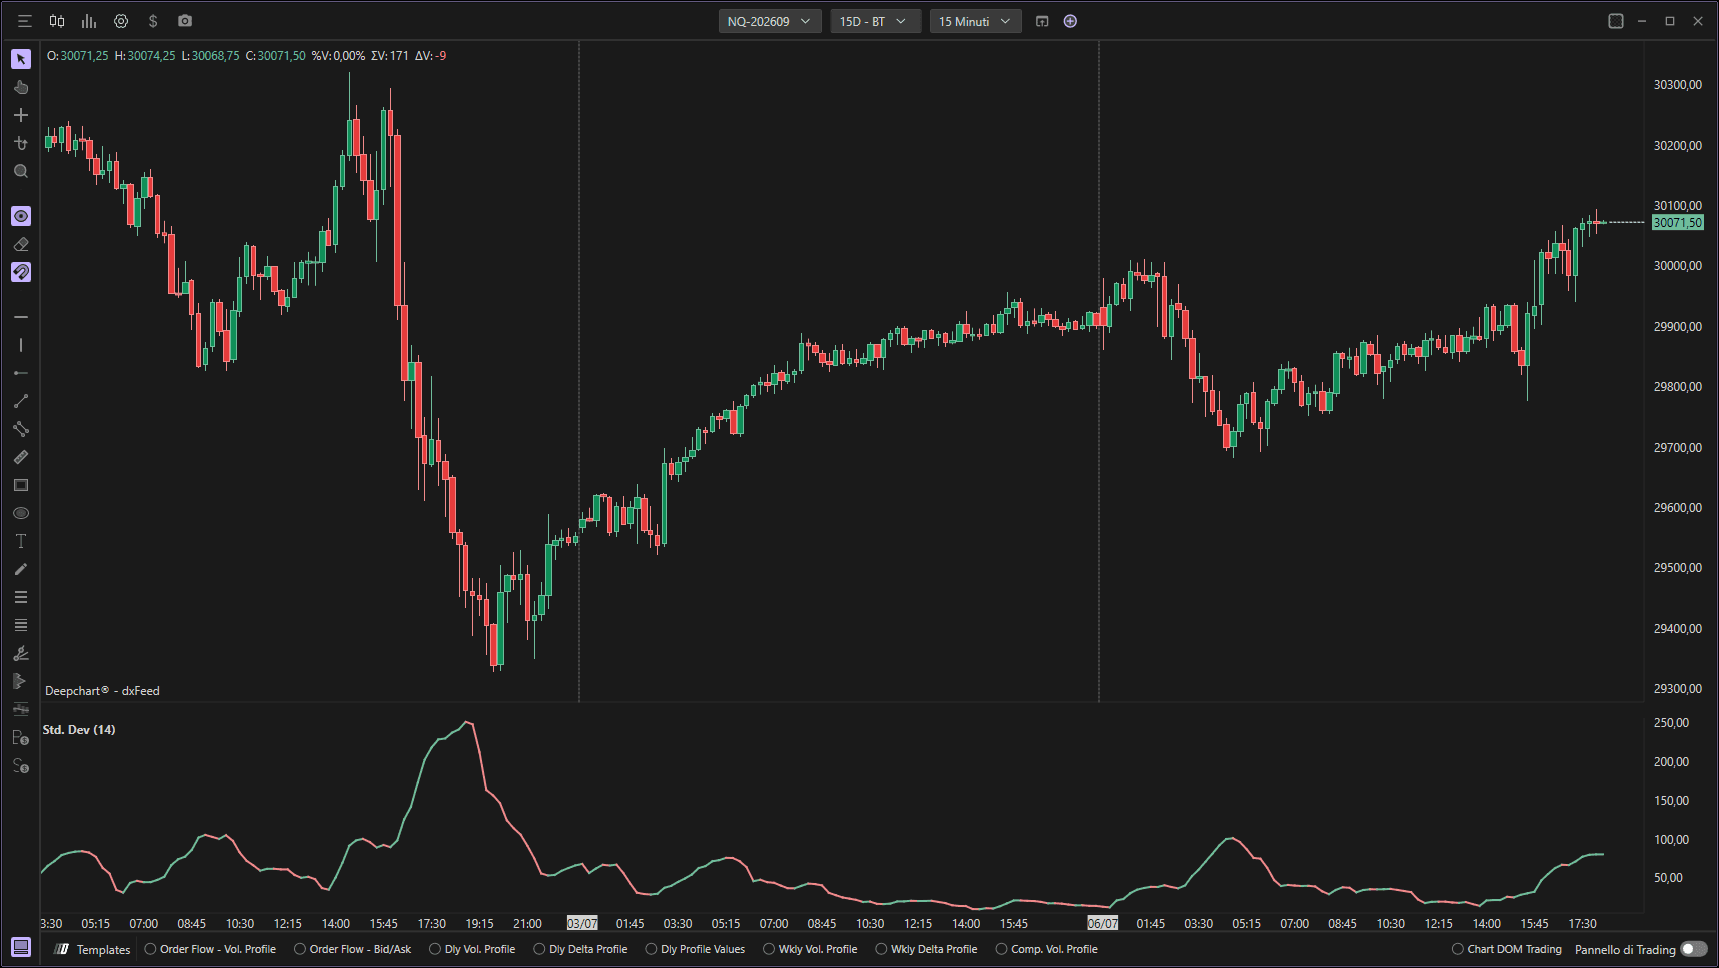Open the NQ-202609 symbol dropdown

pyautogui.click(x=770, y=21)
